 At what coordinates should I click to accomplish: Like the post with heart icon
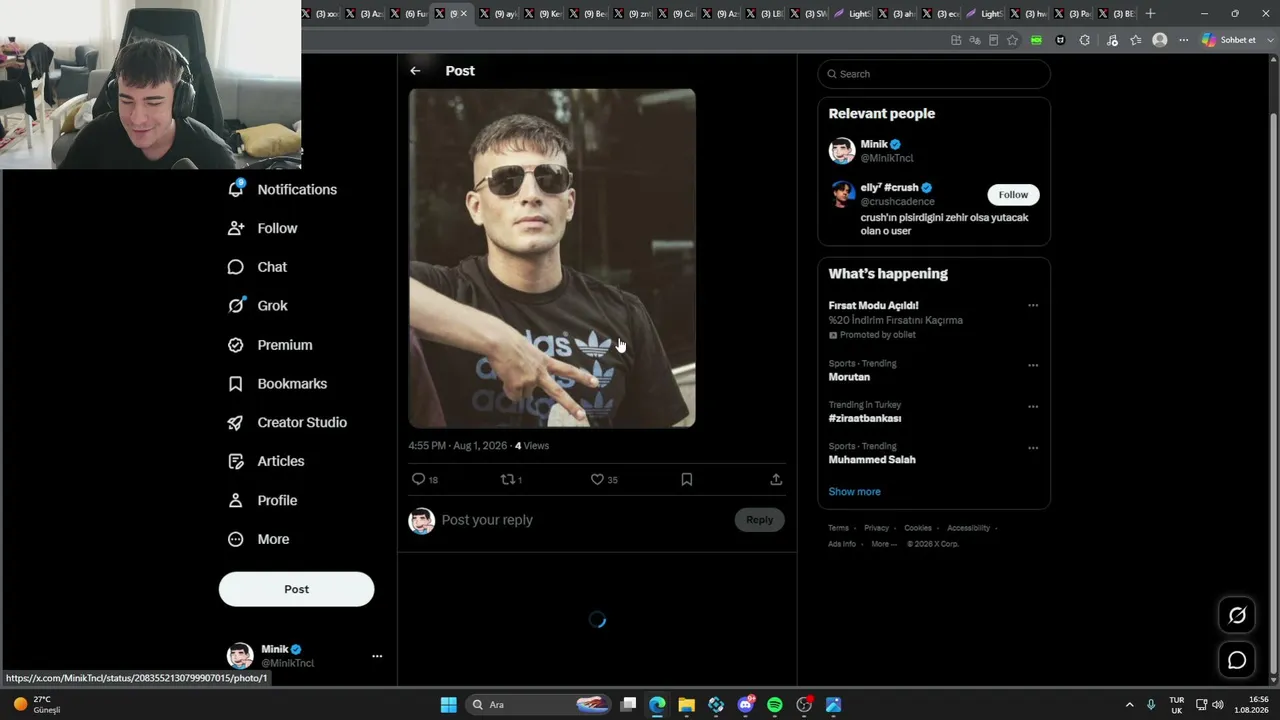pos(597,480)
